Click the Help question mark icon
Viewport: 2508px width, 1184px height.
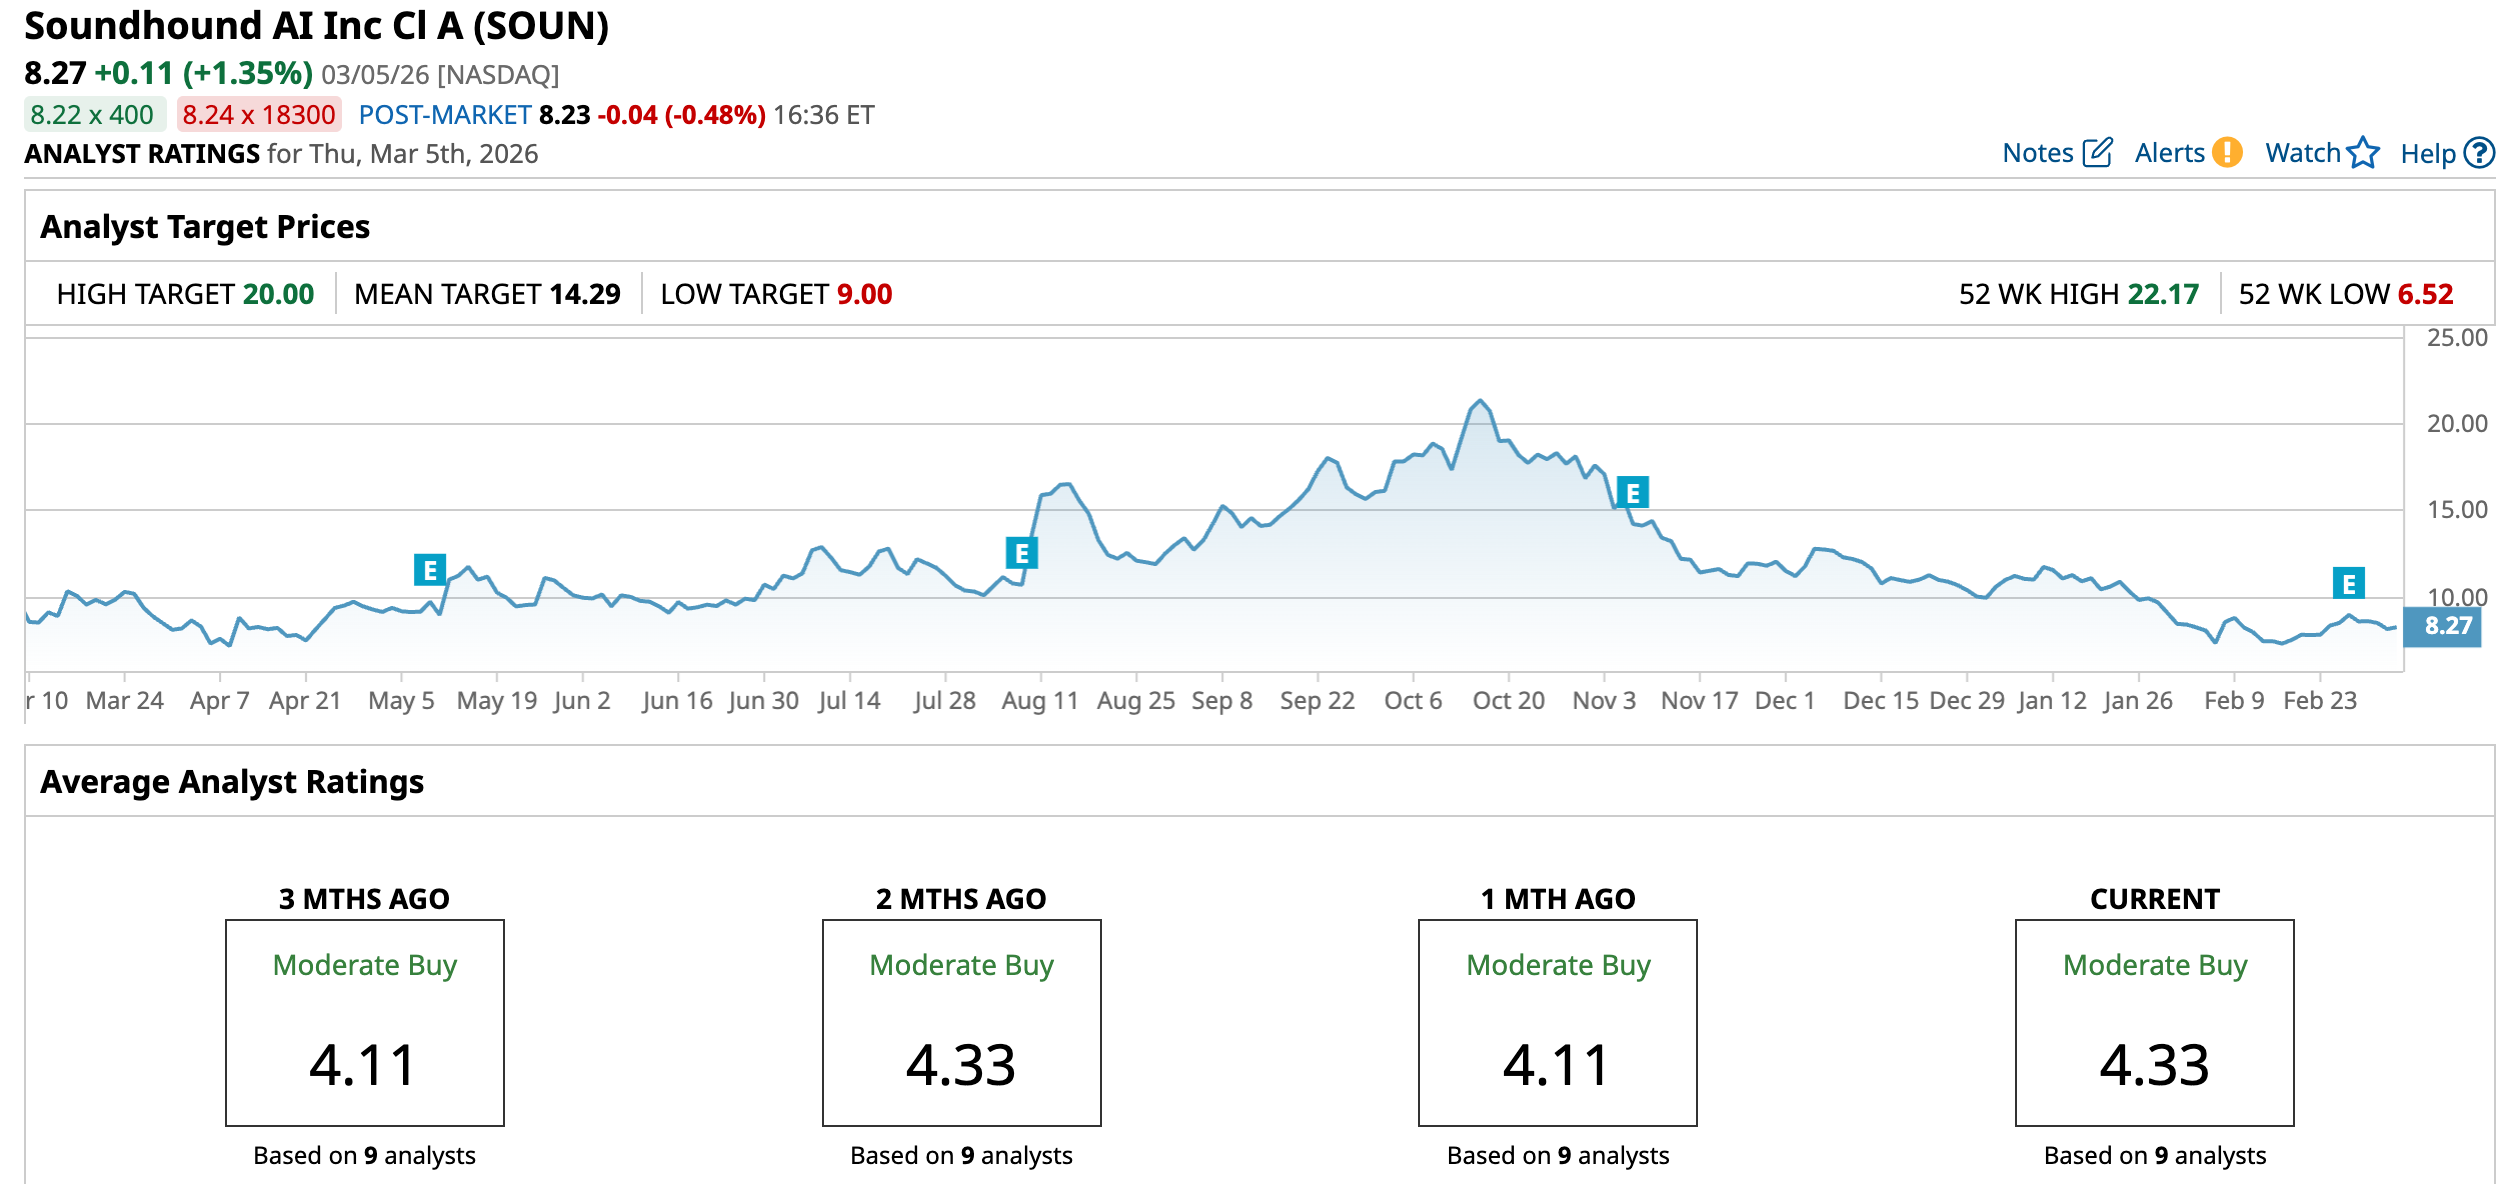pyautogui.click(x=2479, y=153)
